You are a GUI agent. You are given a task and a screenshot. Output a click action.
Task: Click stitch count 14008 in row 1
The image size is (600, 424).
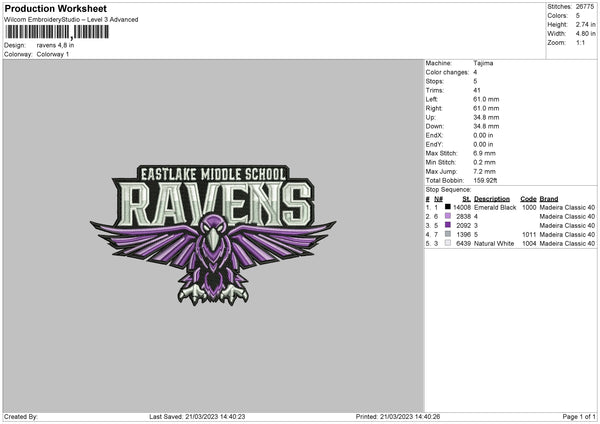coord(462,207)
